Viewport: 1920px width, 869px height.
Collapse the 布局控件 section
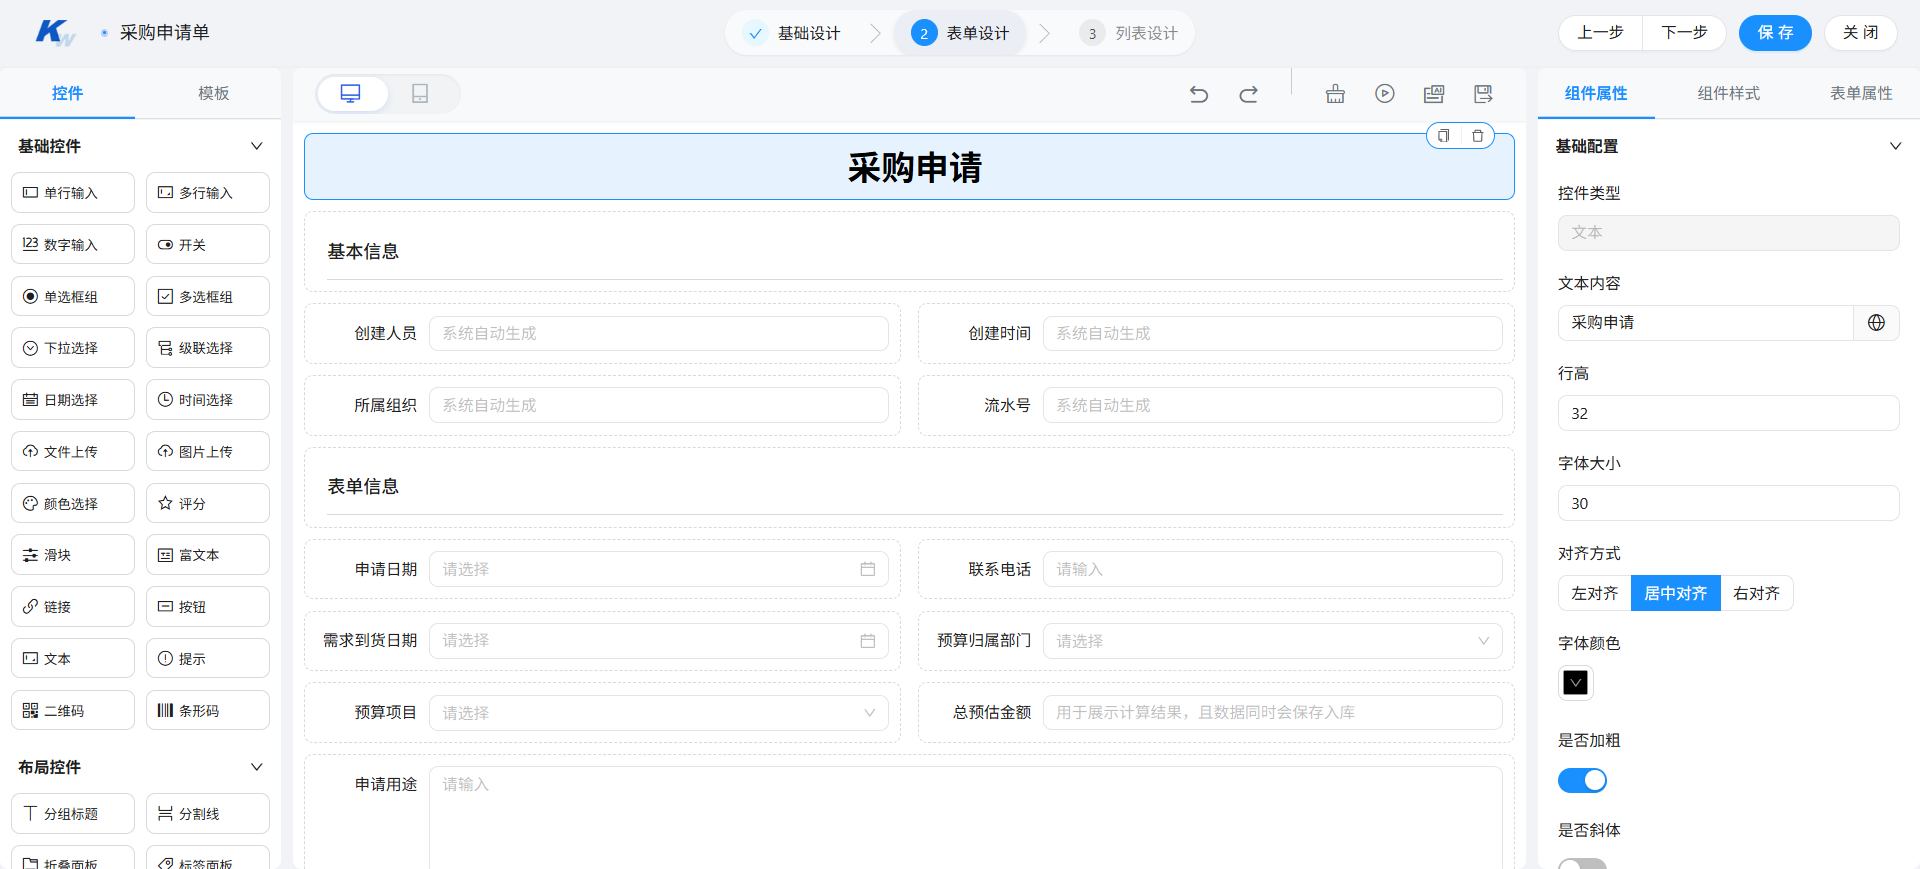click(256, 767)
